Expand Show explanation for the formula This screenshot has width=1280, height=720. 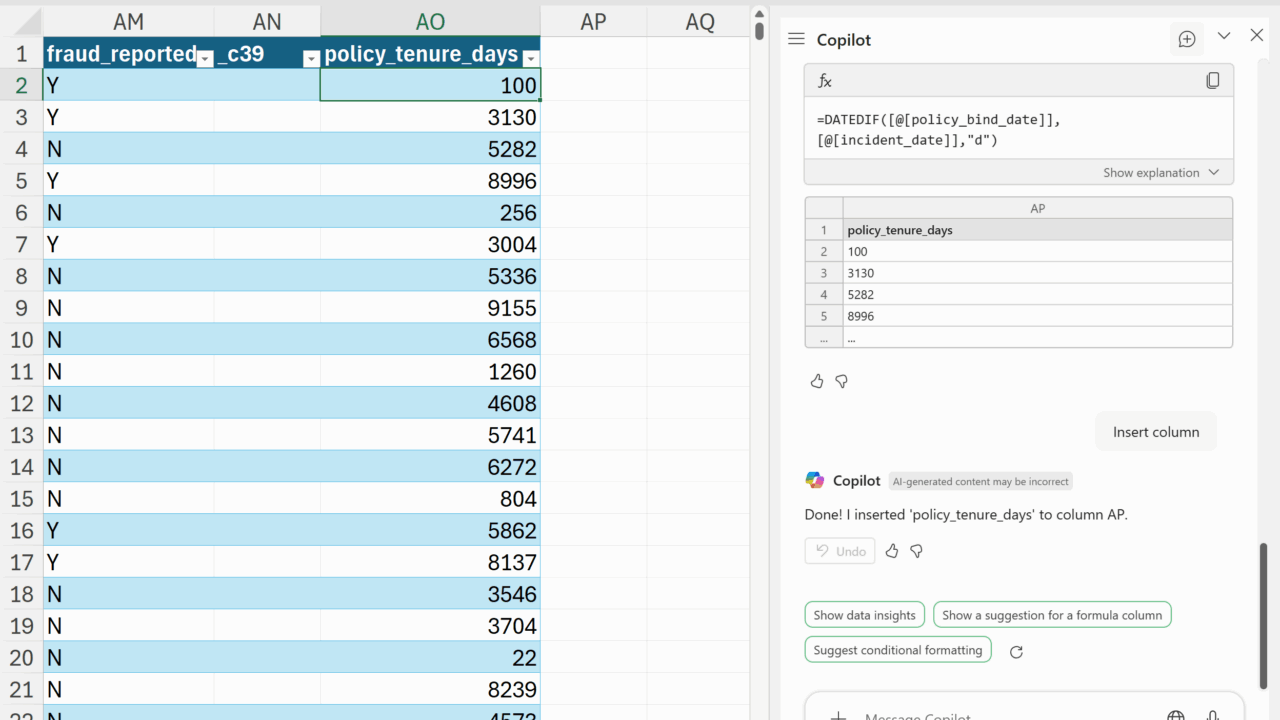click(x=1161, y=172)
